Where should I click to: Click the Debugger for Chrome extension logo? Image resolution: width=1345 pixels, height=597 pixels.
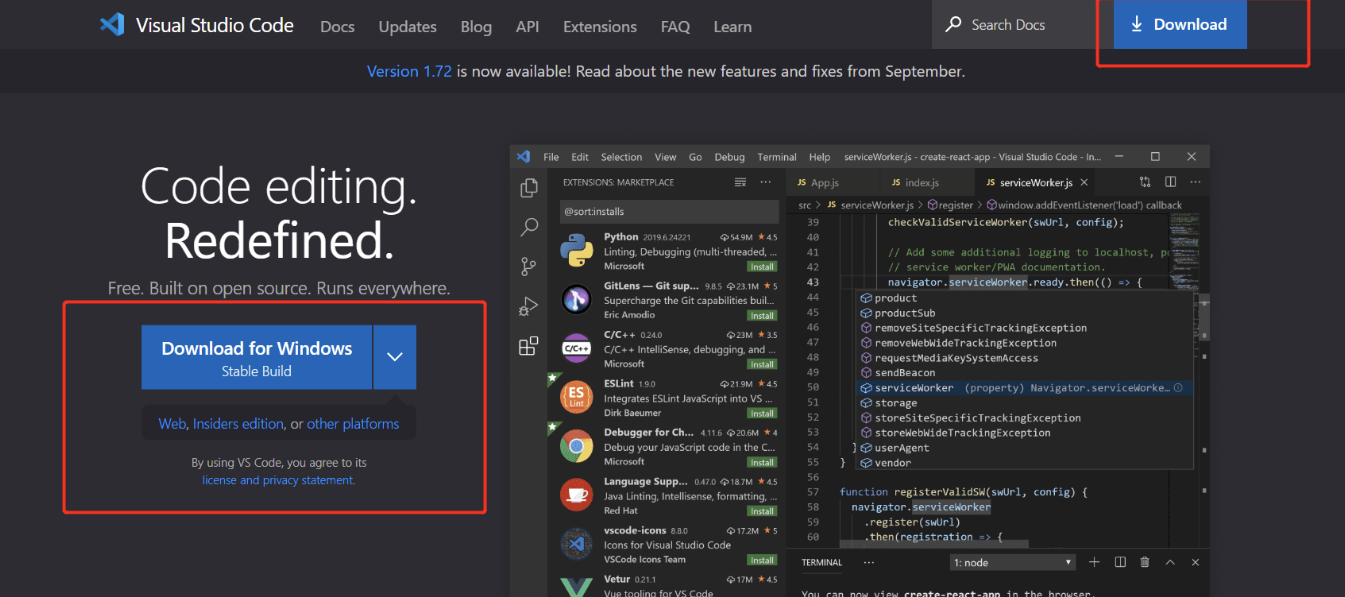pyautogui.click(x=577, y=446)
